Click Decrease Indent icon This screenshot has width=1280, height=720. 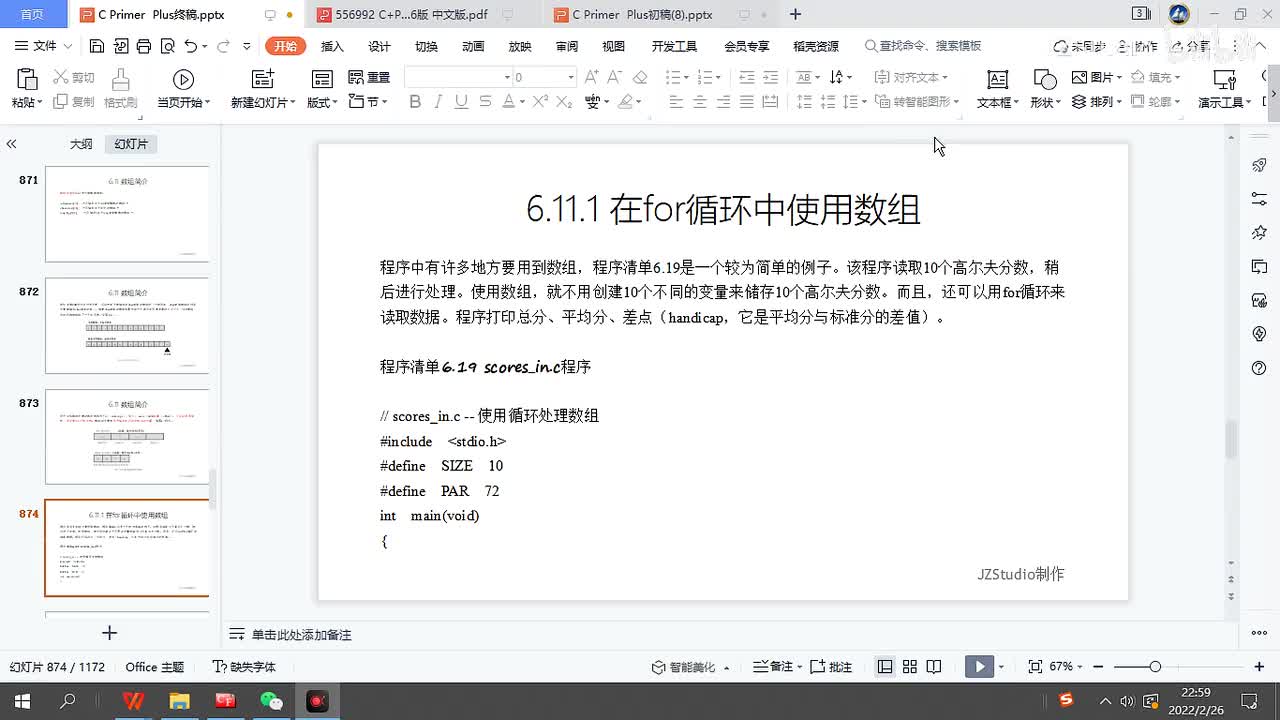click(746, 77)
